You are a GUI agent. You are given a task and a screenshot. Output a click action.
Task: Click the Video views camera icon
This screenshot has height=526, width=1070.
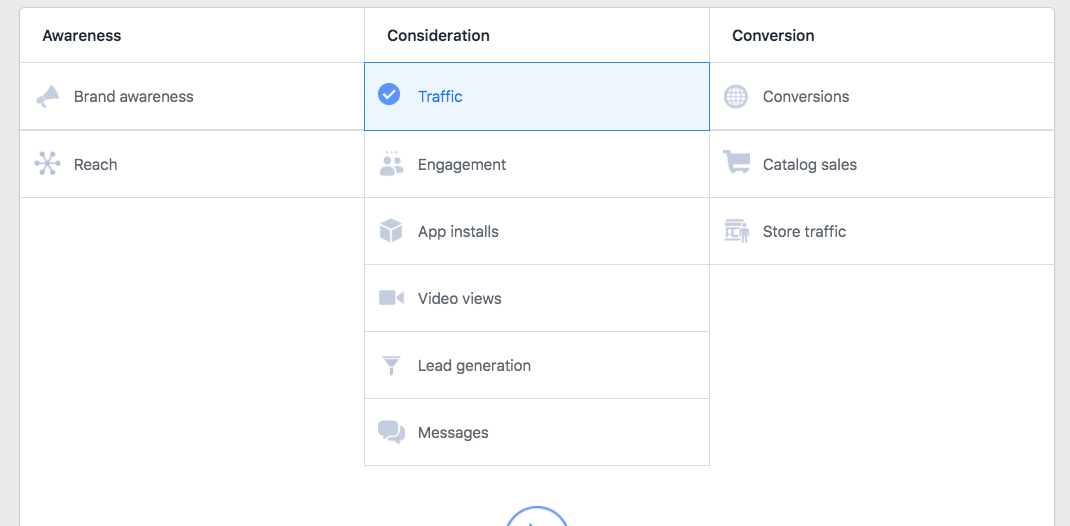click(x=391, y=298)
